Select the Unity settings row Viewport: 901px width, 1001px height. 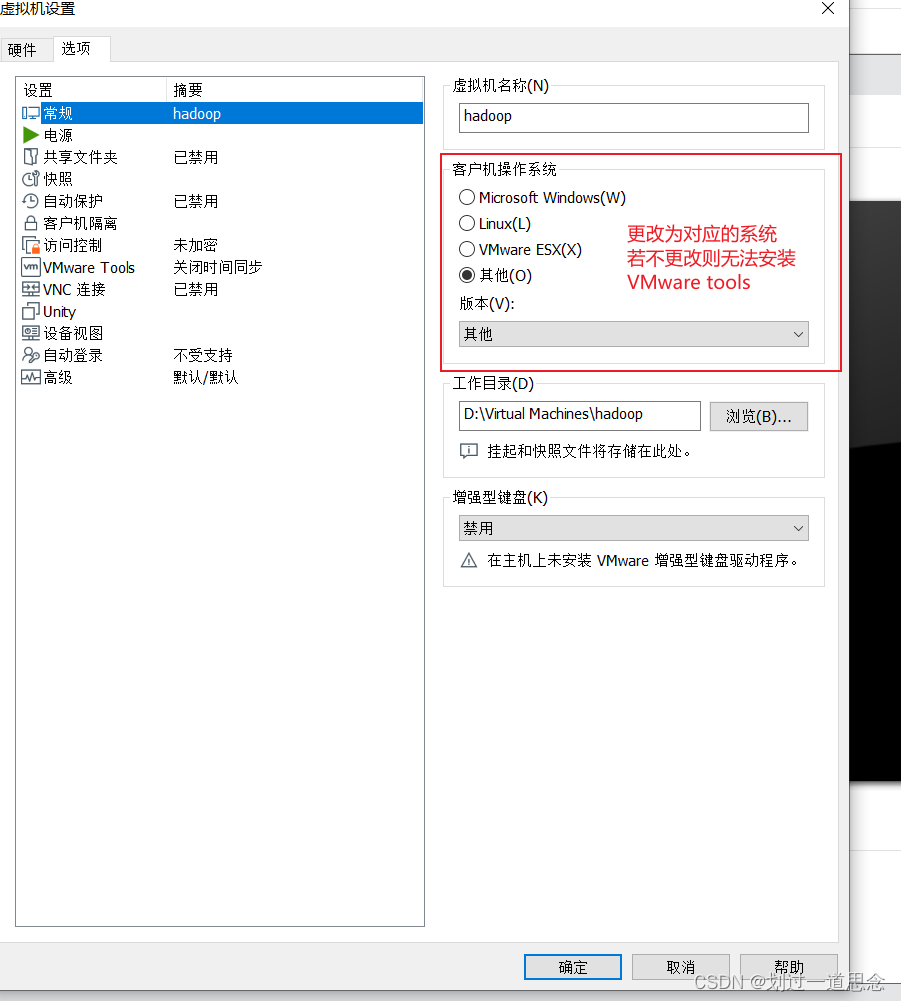(221, 312)
